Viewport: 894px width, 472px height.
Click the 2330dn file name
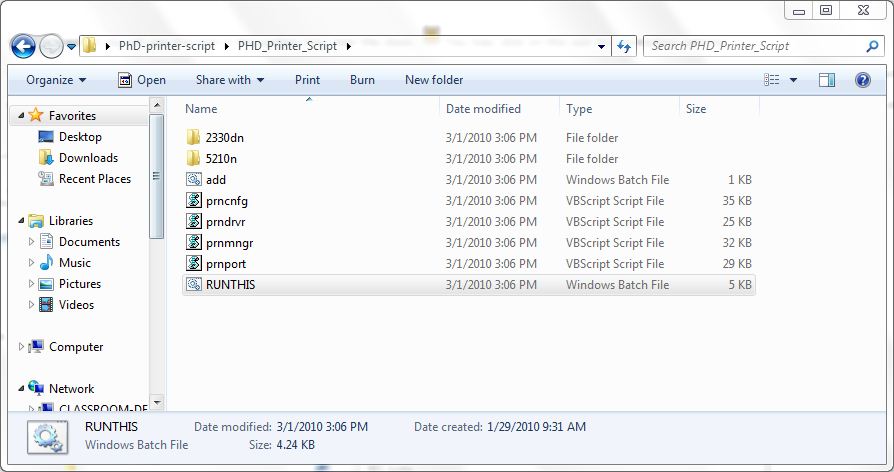click(x=225, y=137)
